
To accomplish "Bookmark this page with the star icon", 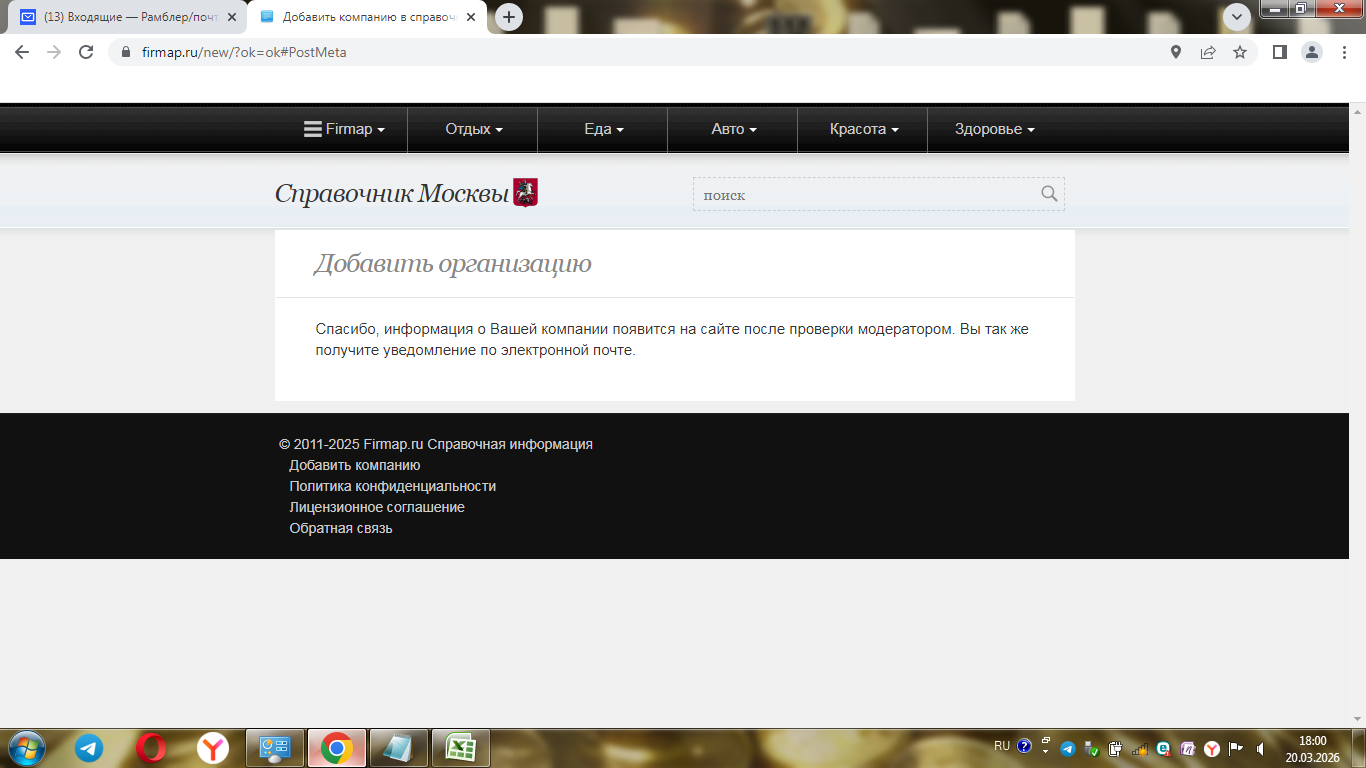I will [1240, 52].
